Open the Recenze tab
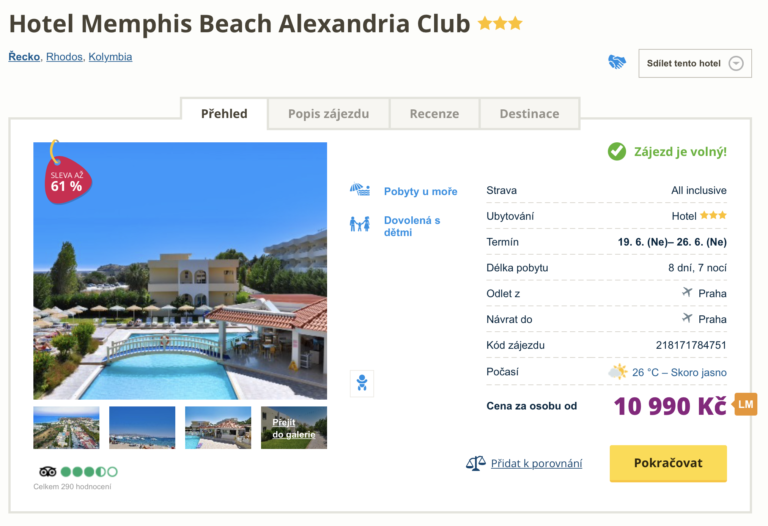The width and height of the screenshot is (768, 526). [x=434, y=114]
